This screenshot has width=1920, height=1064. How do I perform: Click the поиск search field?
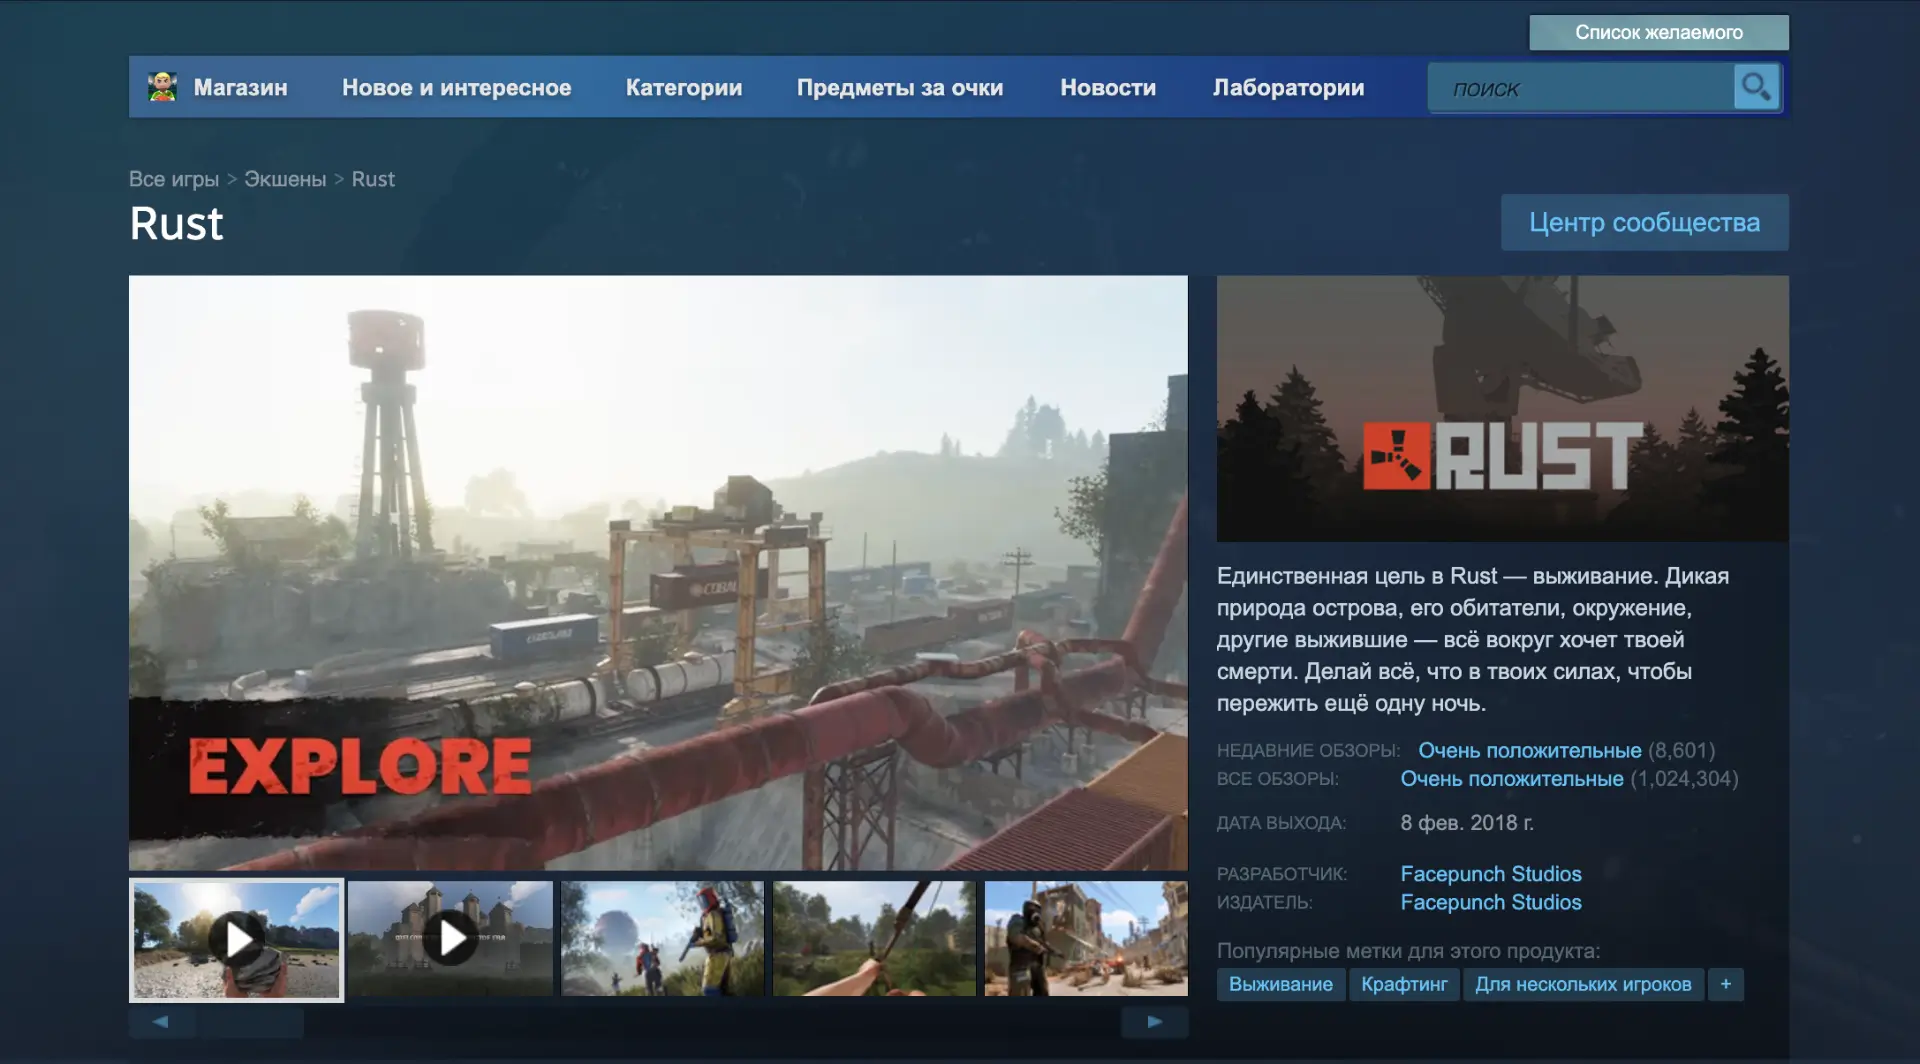point(1581,88)
